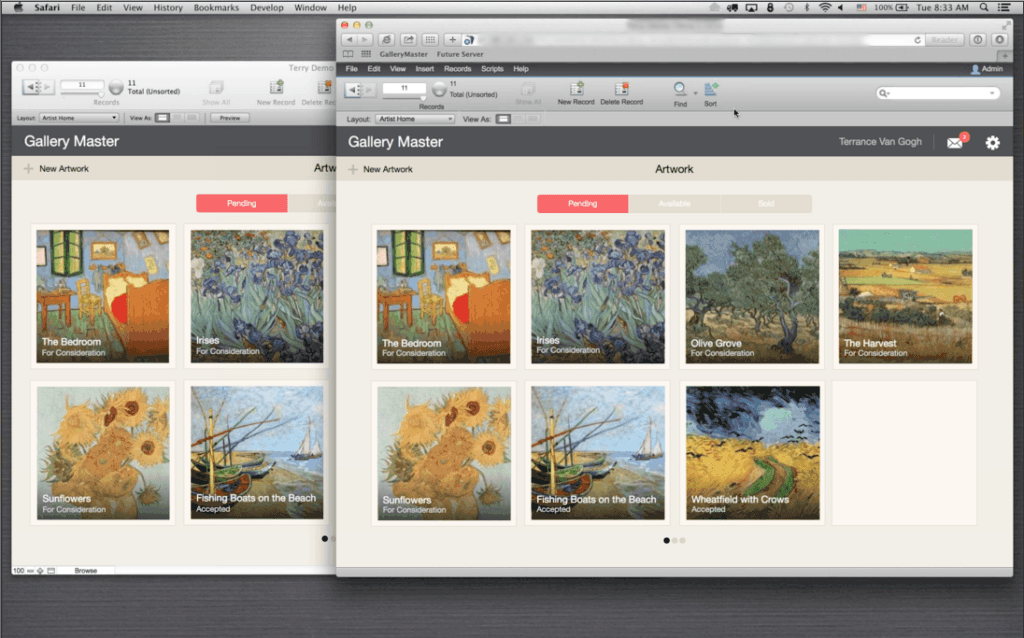
Task: Open Spotlight search in the menu bar
Action: [984, 8]
